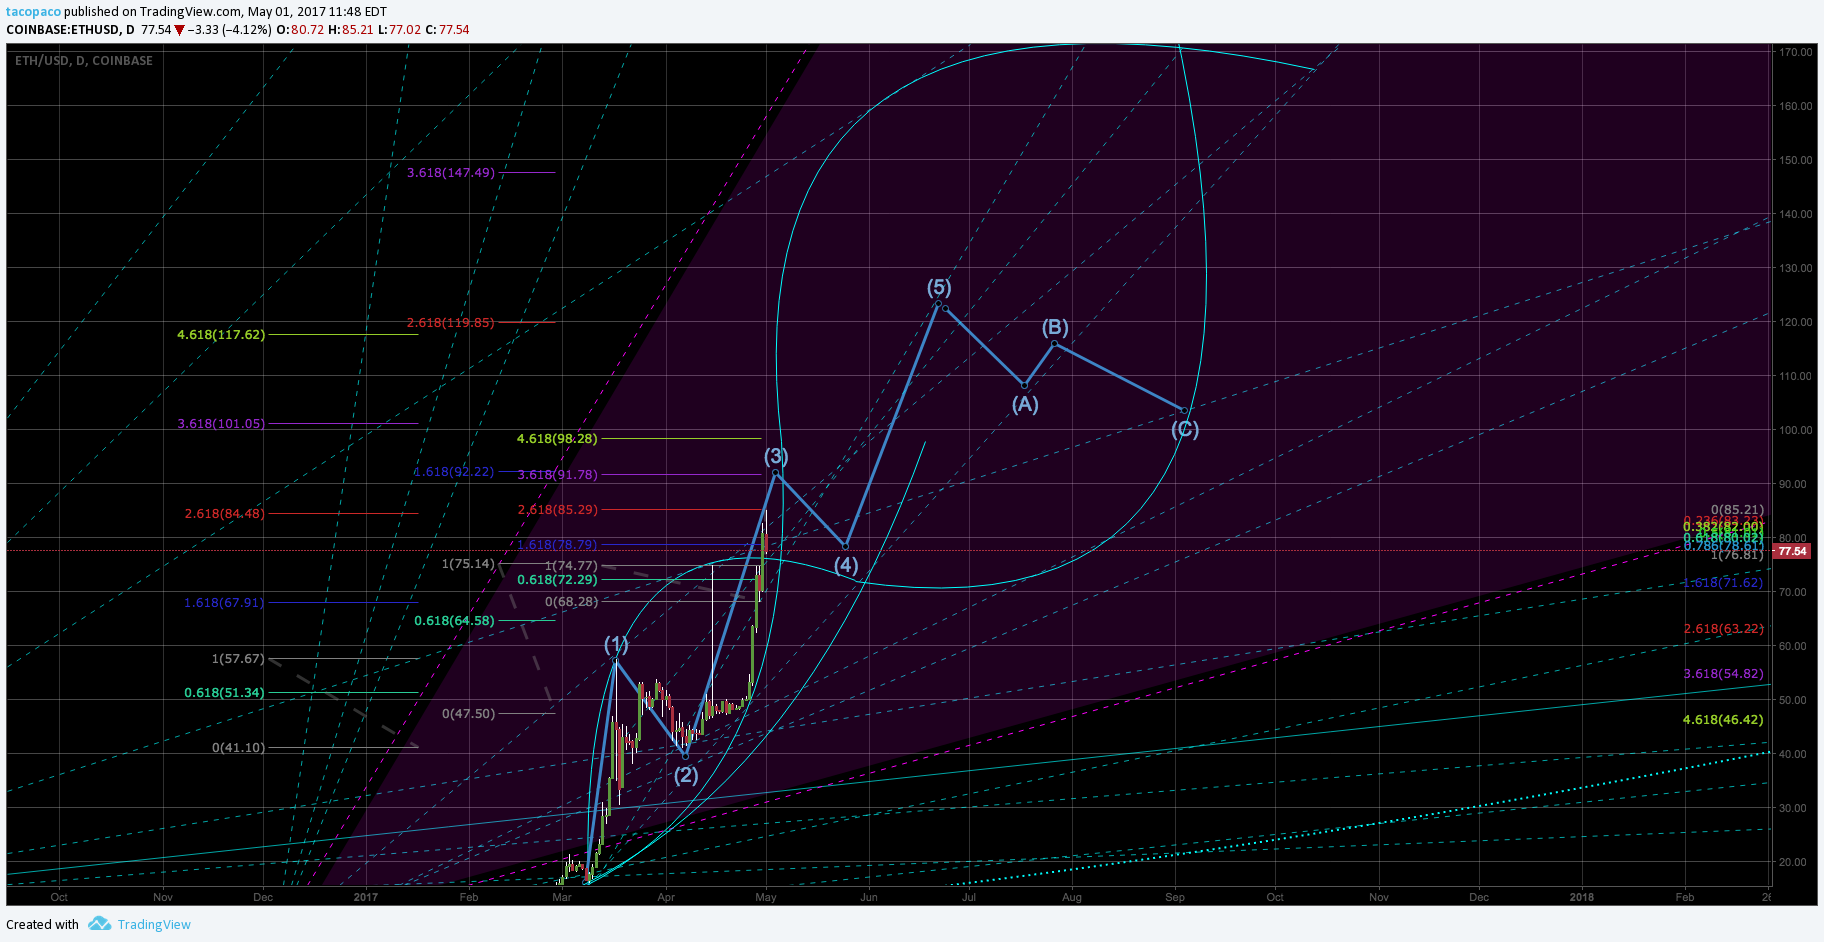Click the ETH/USD, D, COINBASE chart title
The image size is (1824, 942).
point(84,61)
